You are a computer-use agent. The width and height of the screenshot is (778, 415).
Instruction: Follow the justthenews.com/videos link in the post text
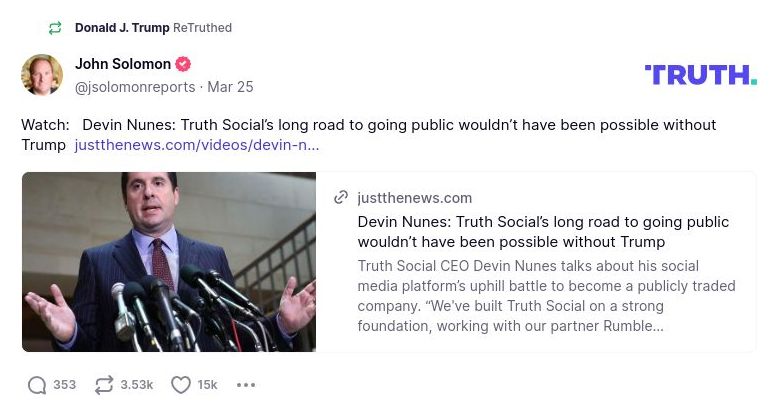pyautogui.click(x=197, y=145)
